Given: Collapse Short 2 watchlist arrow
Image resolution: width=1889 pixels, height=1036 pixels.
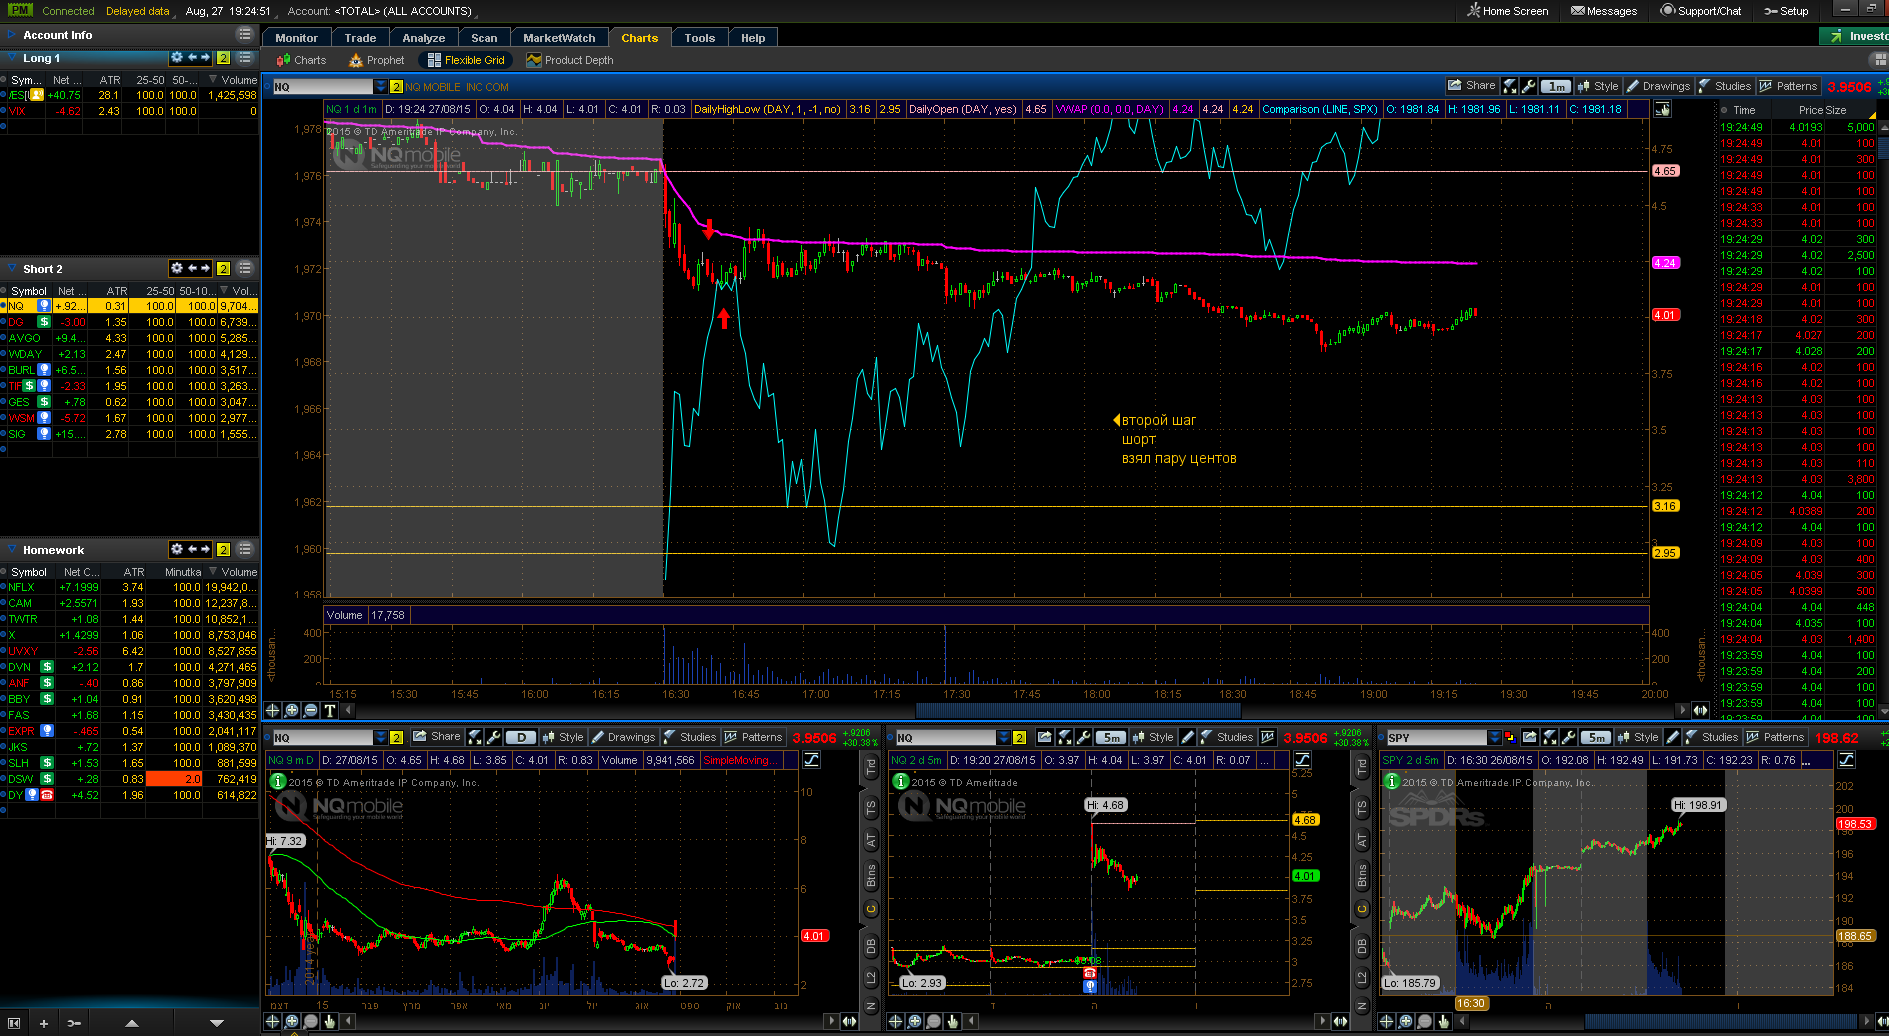Looking at the screenshot, I should 10,269.
